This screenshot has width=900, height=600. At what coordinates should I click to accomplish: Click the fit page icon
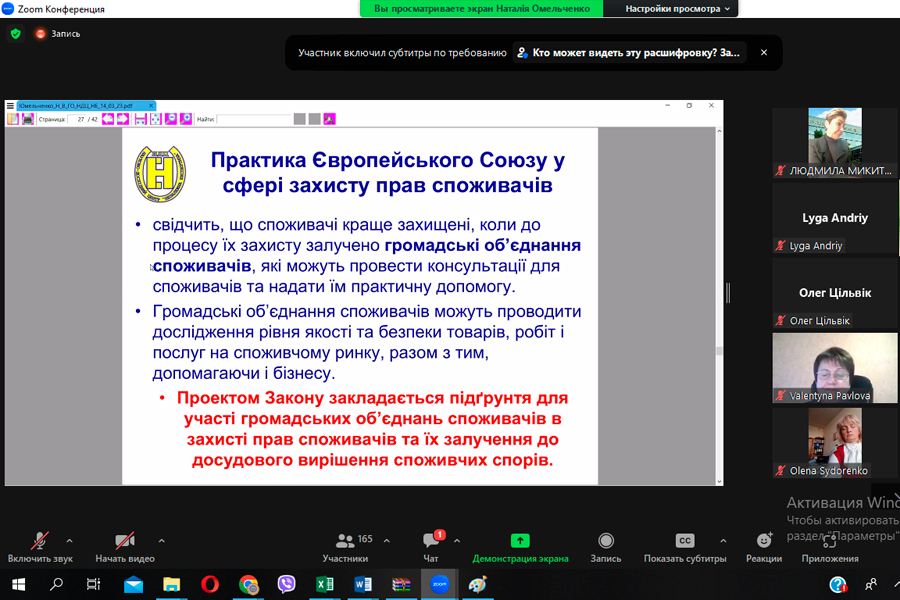[156, 119]
